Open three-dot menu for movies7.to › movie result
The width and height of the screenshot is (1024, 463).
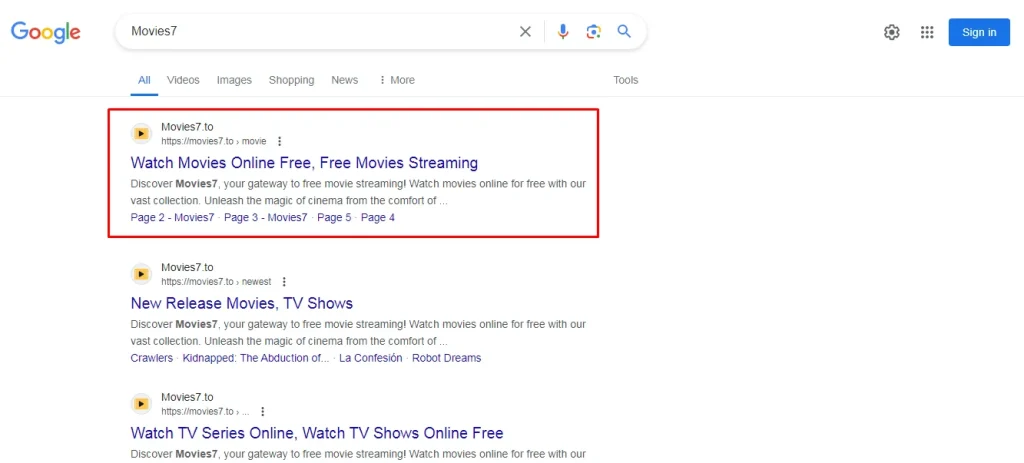click(280, 141)
